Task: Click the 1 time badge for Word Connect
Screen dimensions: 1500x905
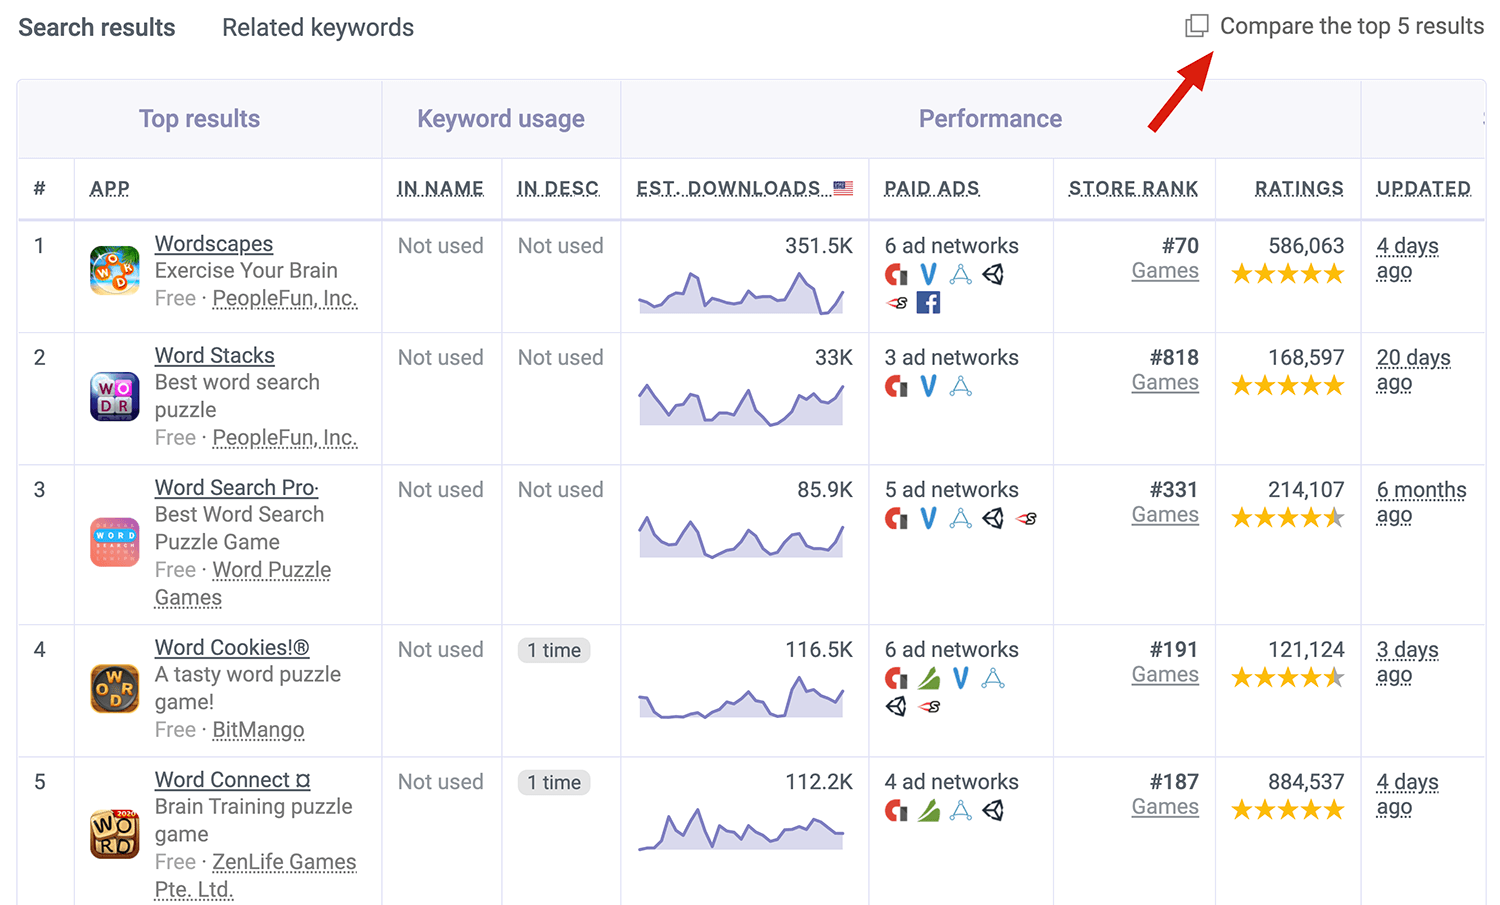Action: coord(554,782)
